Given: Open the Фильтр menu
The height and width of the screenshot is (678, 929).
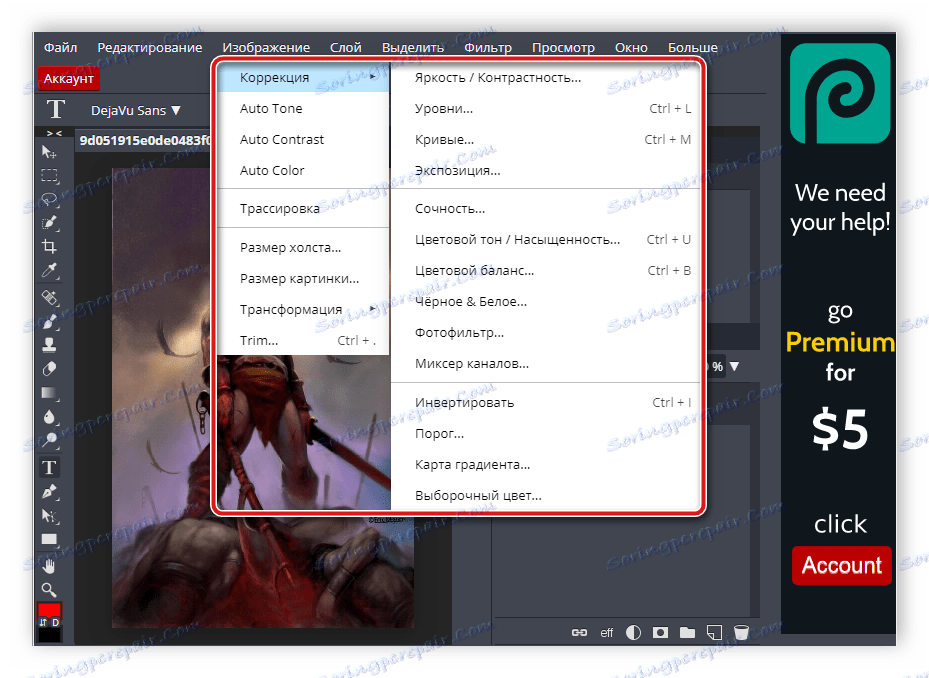Looking at the screenshot, I should pyautogui.click(x=488, y=47).
